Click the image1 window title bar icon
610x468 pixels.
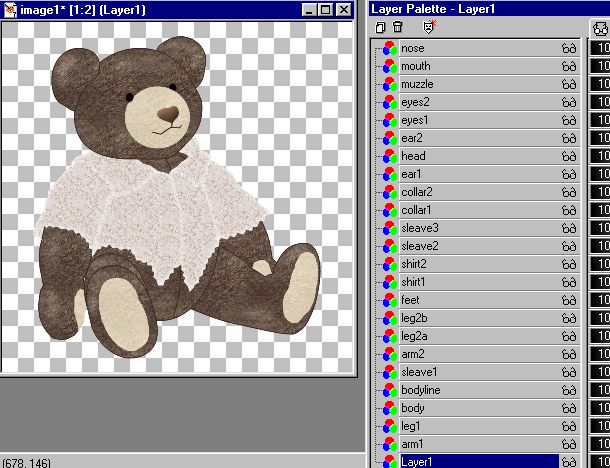click(x=9, y=10)
